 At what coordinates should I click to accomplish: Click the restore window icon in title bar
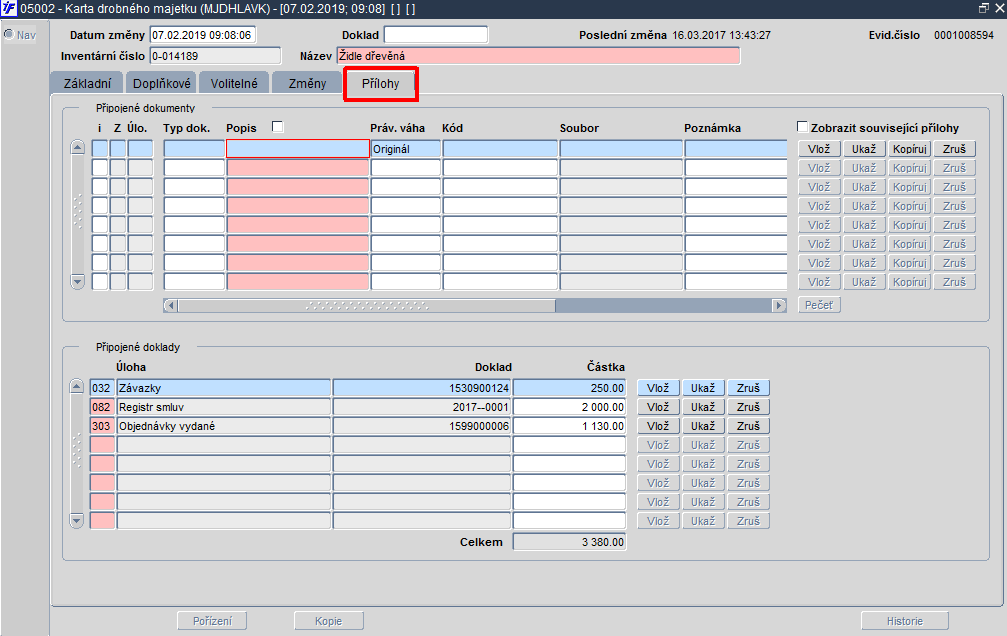coord(984,8)
